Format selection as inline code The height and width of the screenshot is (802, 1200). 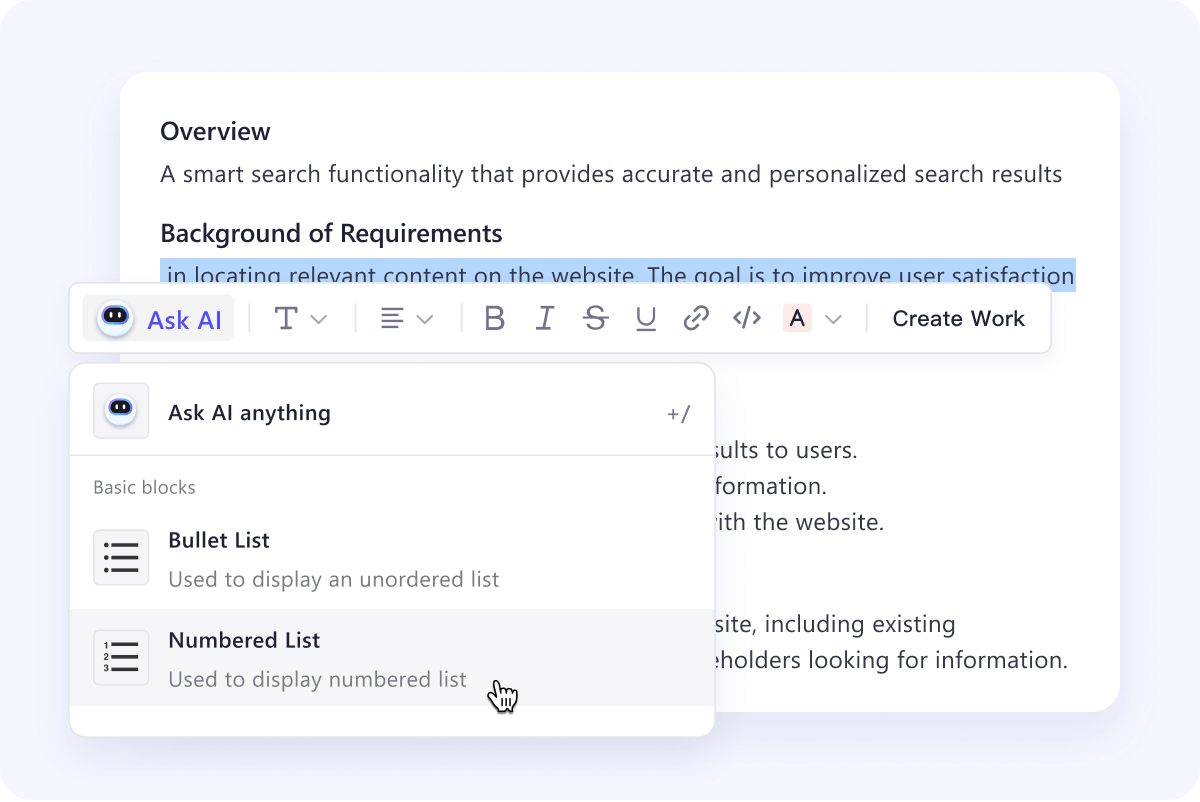[746, 318]
